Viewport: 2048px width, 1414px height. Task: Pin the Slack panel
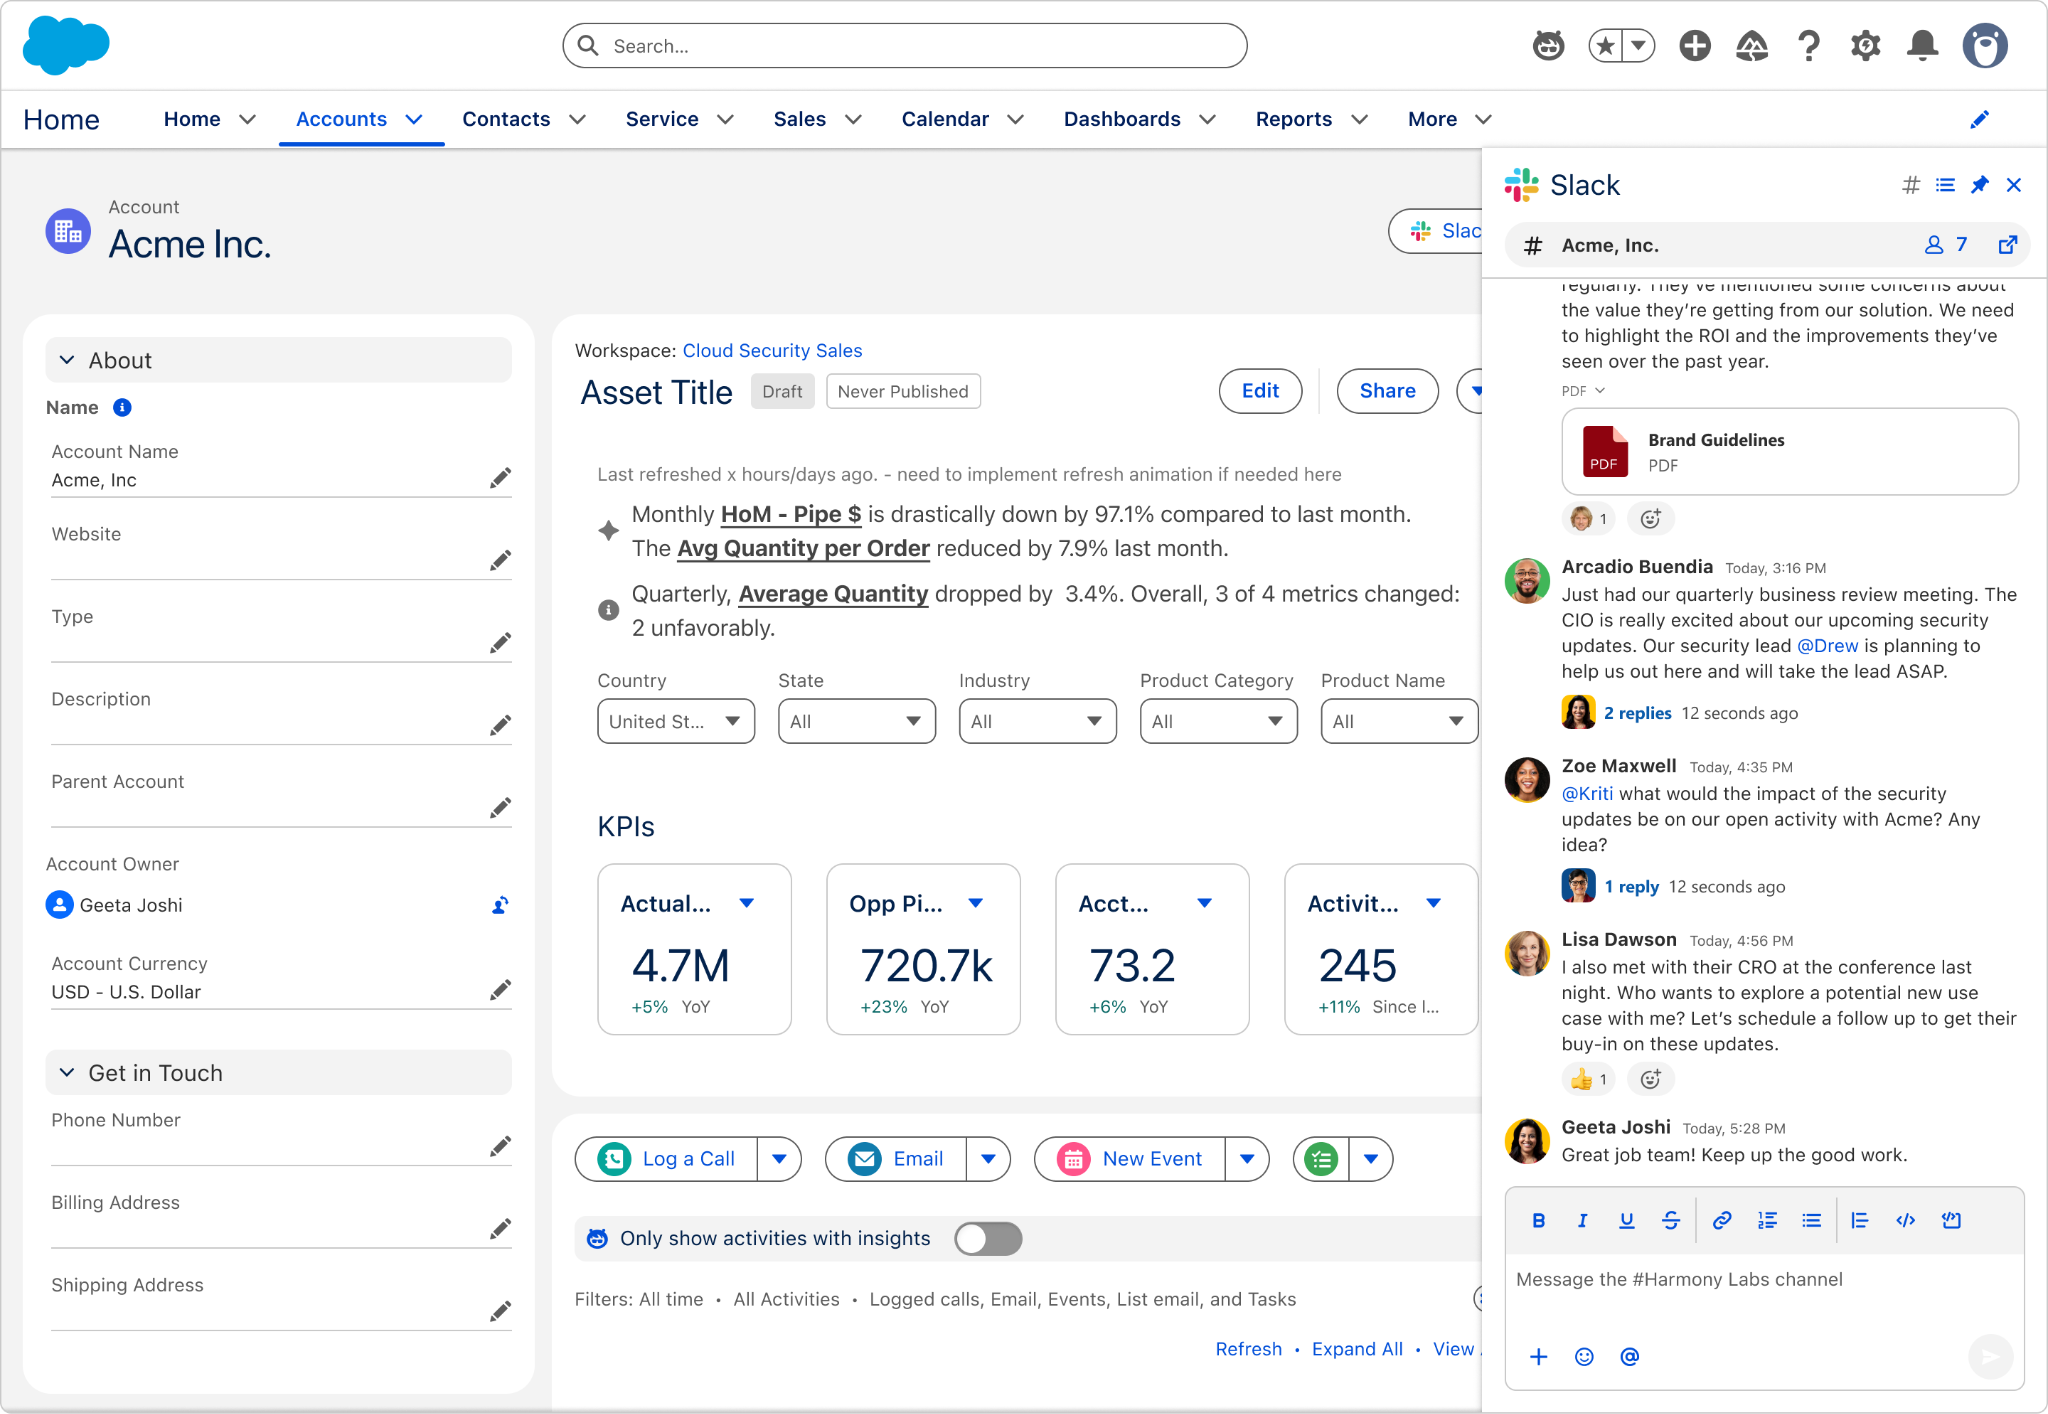pos(1979,185)
